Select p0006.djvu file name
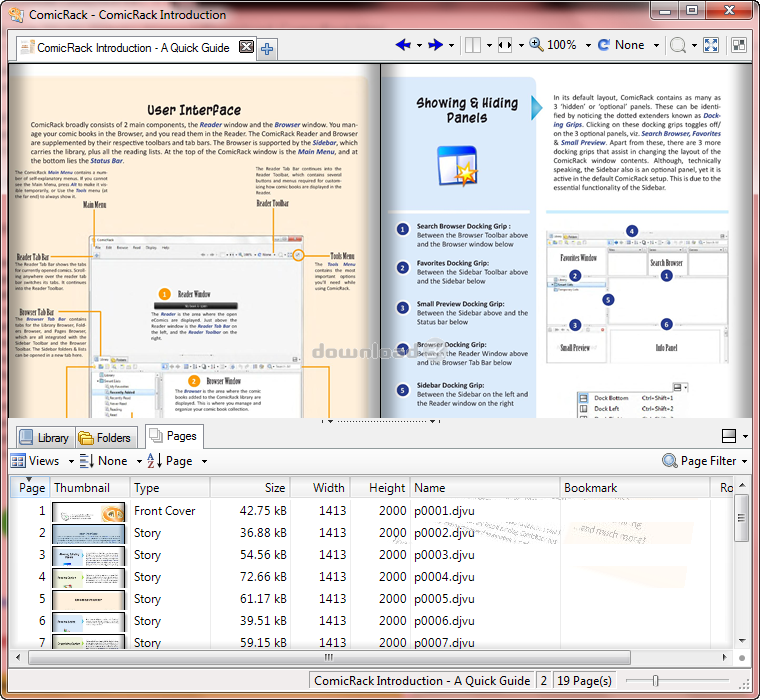 point(444,621)
